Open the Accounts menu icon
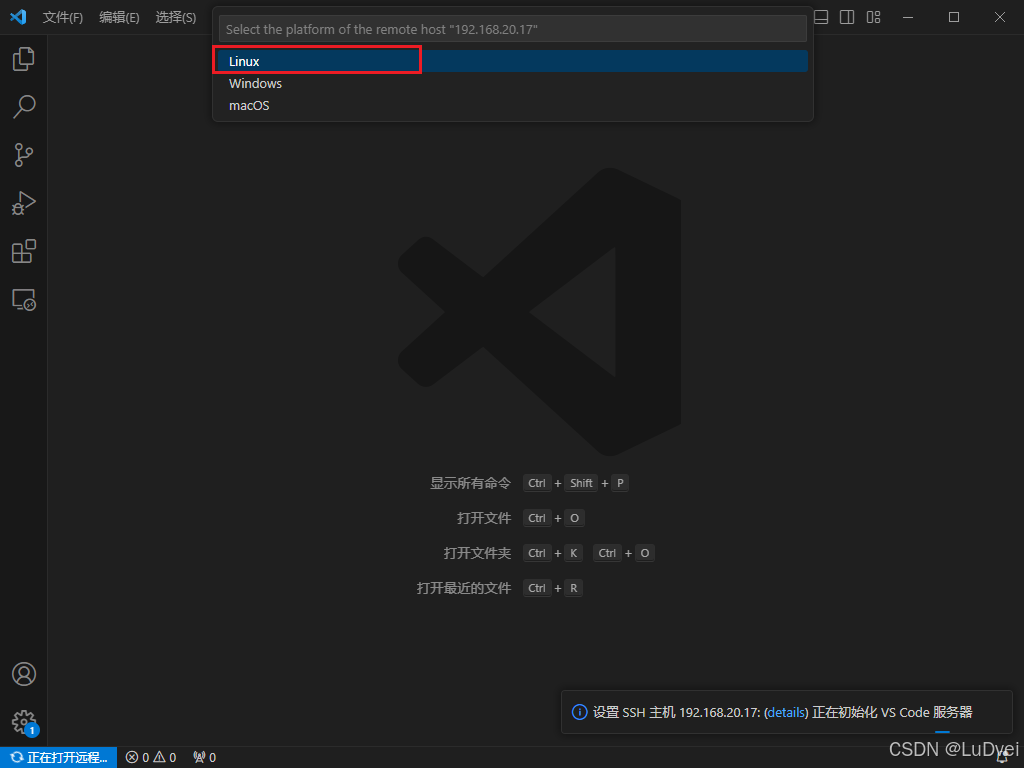The width and height of the screenshot is (1024, 768). tap(24, 674)
